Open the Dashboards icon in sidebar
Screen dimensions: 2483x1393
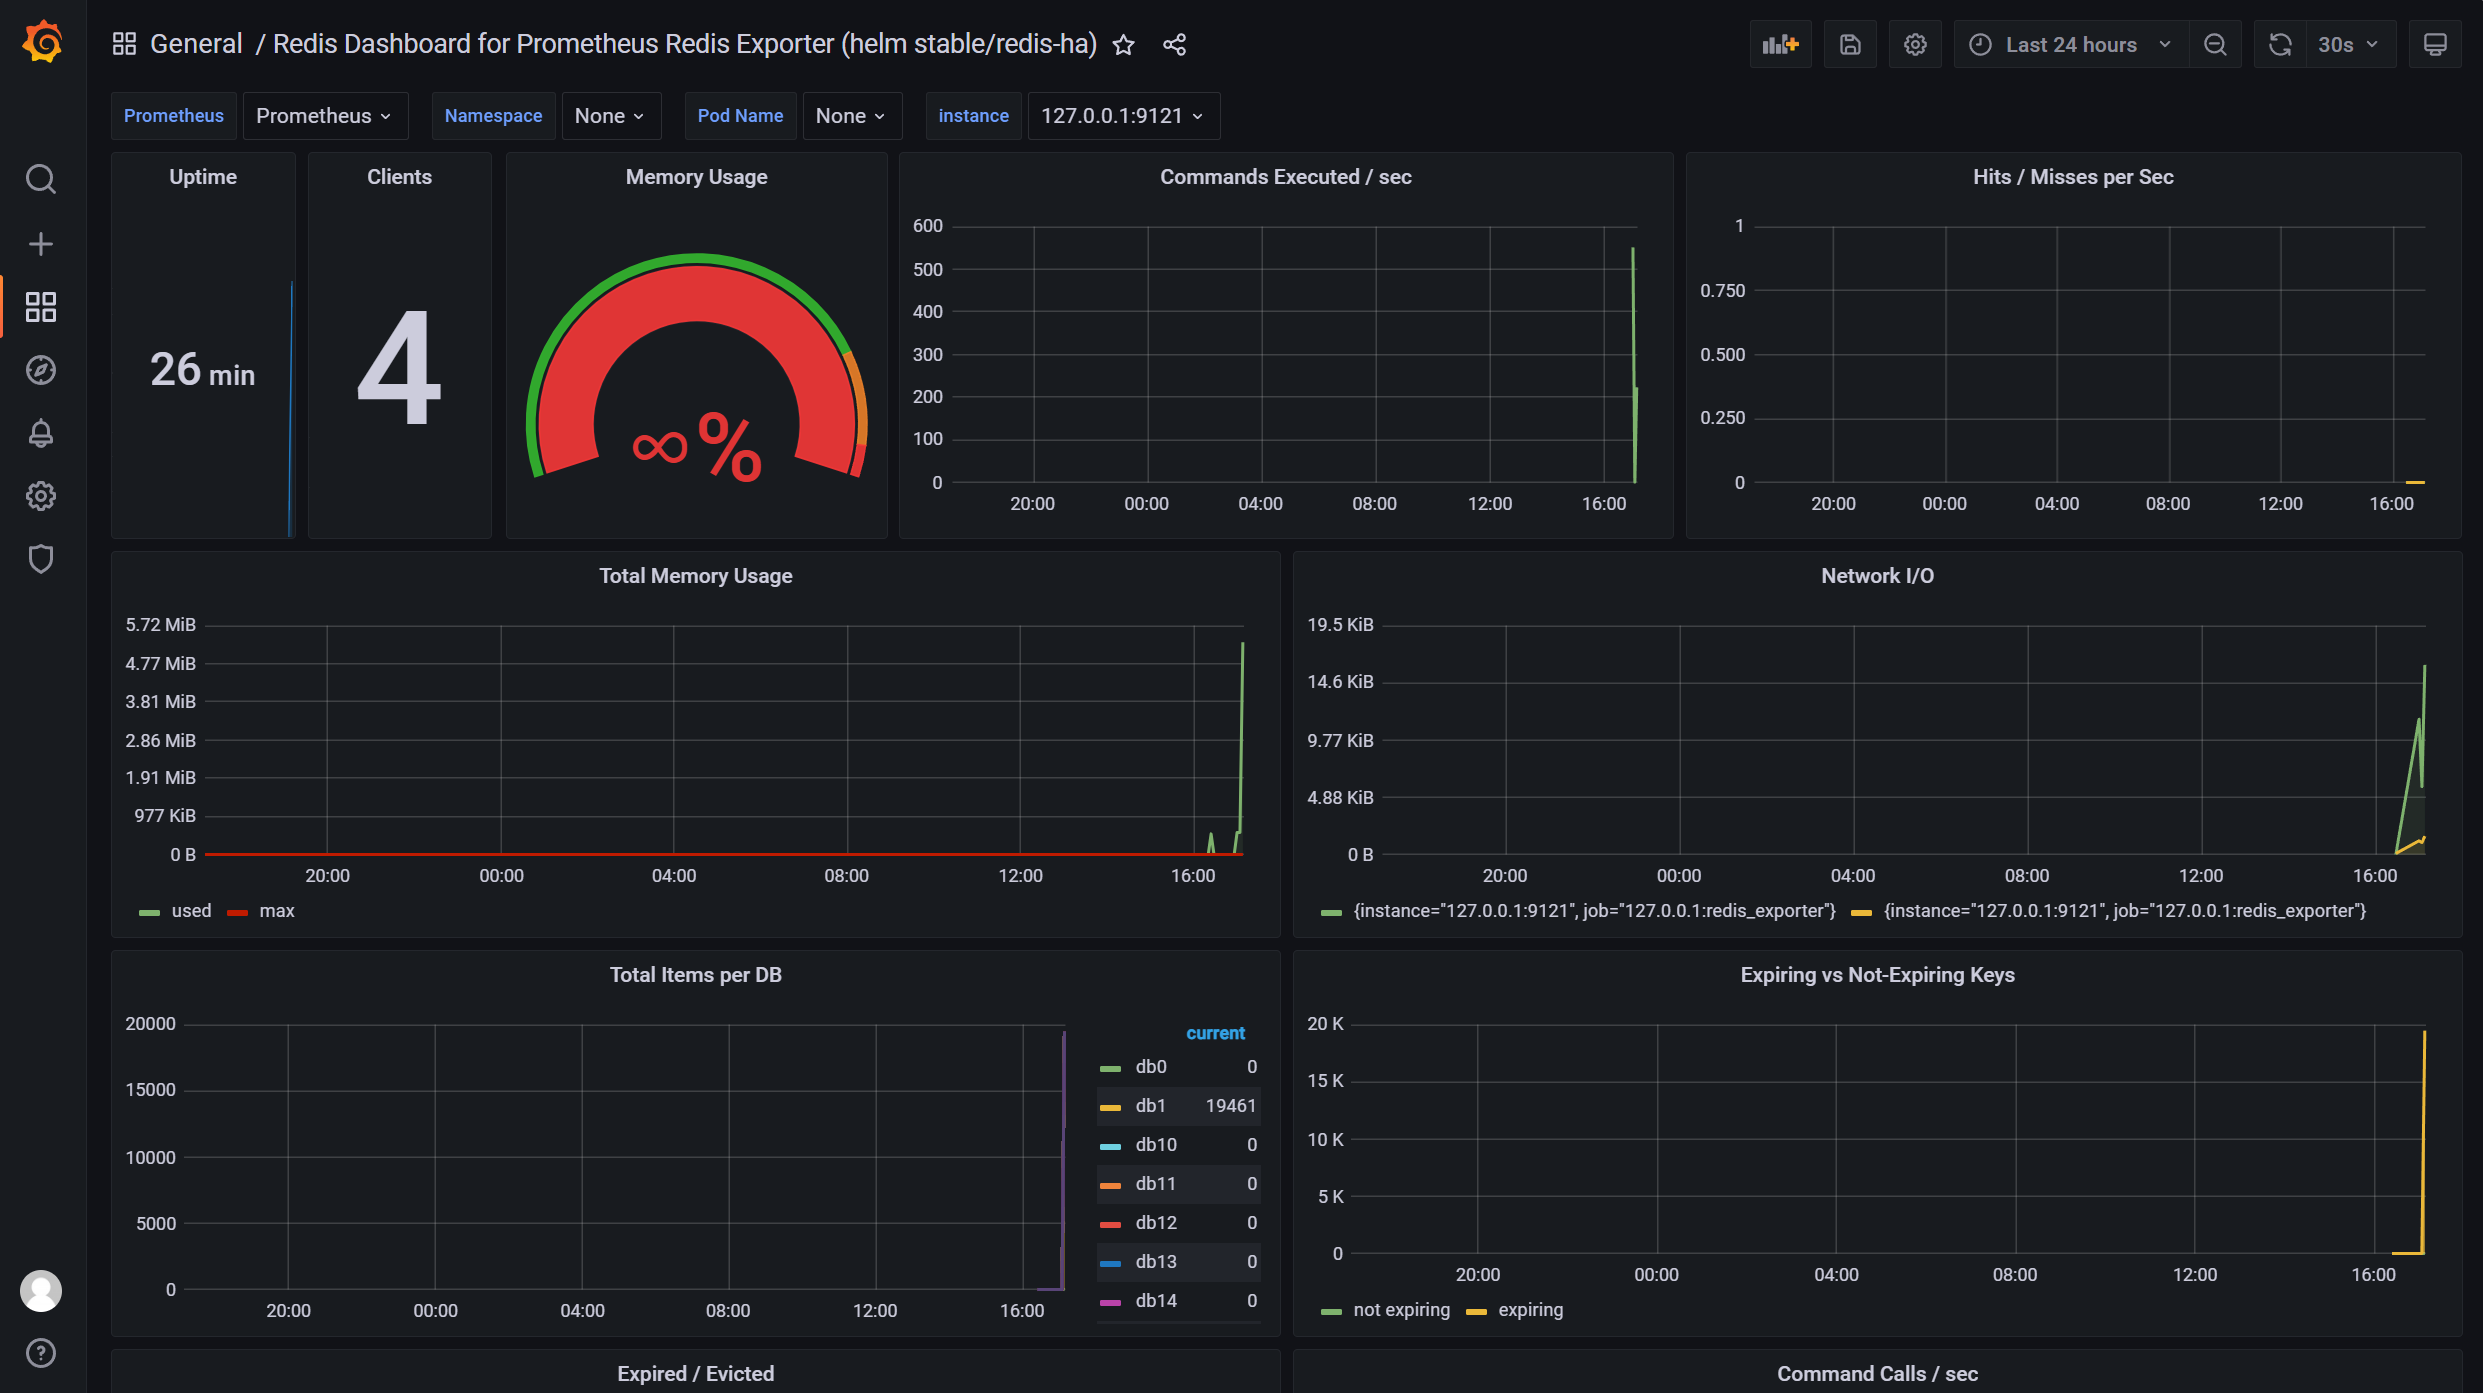[41, 307]
